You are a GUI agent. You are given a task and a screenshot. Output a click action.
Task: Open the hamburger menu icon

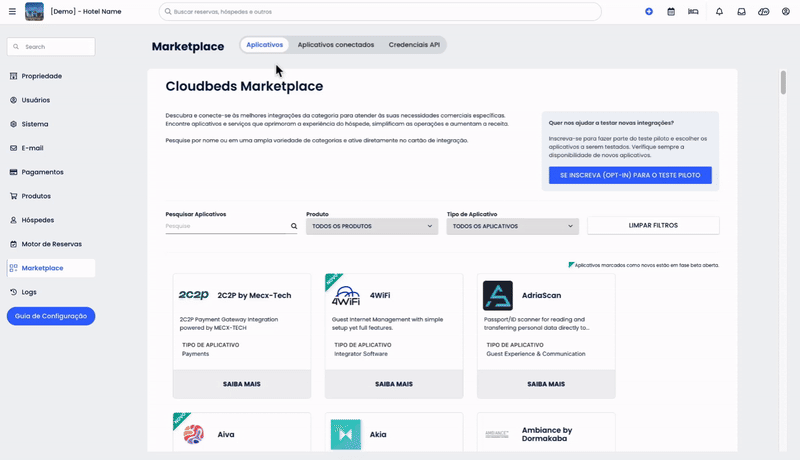pos(12,11)
